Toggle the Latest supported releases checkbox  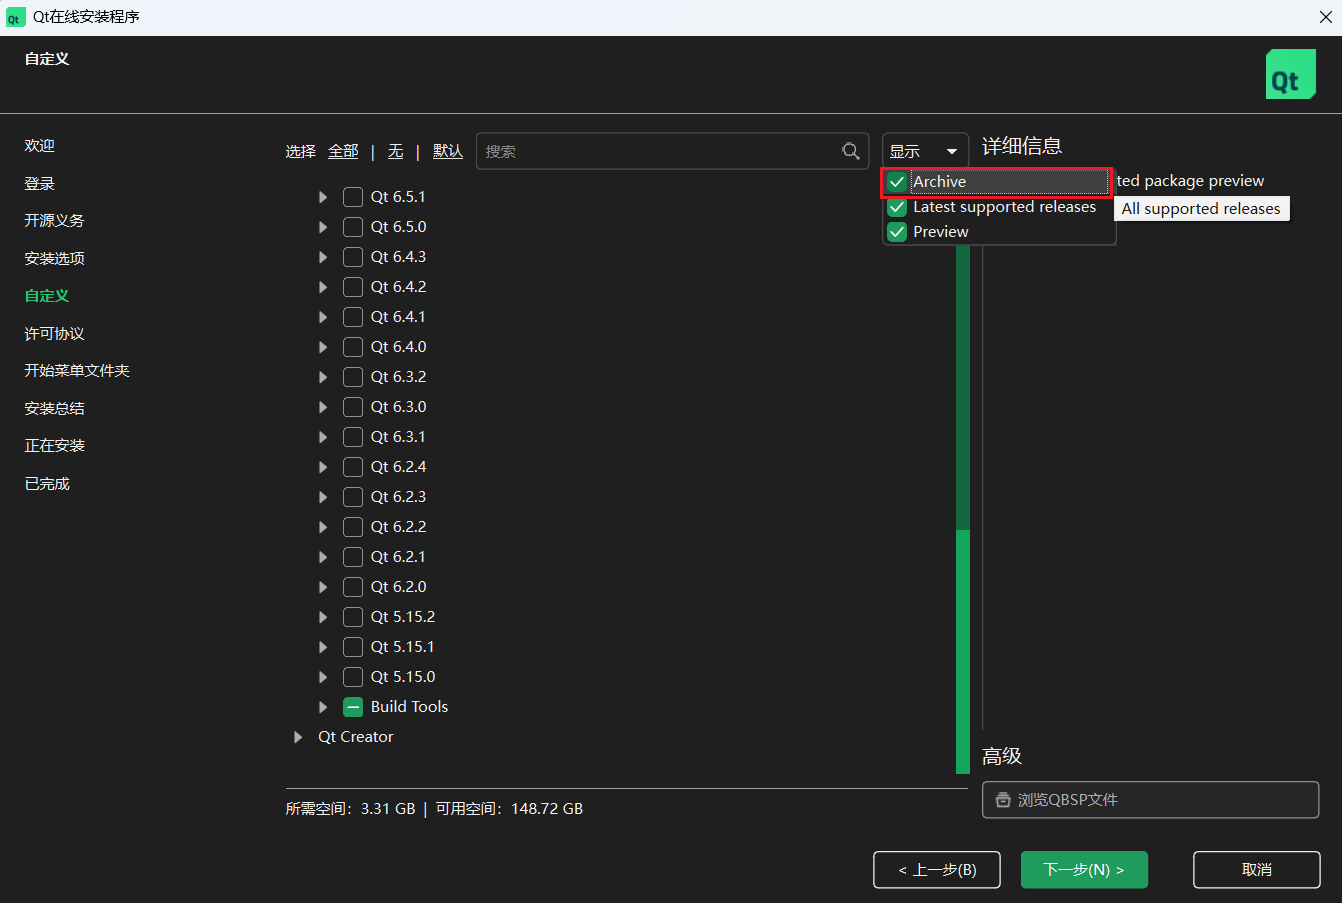coord(897,207)
